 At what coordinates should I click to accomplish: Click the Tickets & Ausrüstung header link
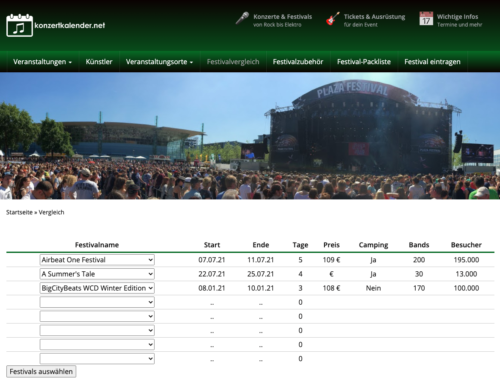(374, 17)
